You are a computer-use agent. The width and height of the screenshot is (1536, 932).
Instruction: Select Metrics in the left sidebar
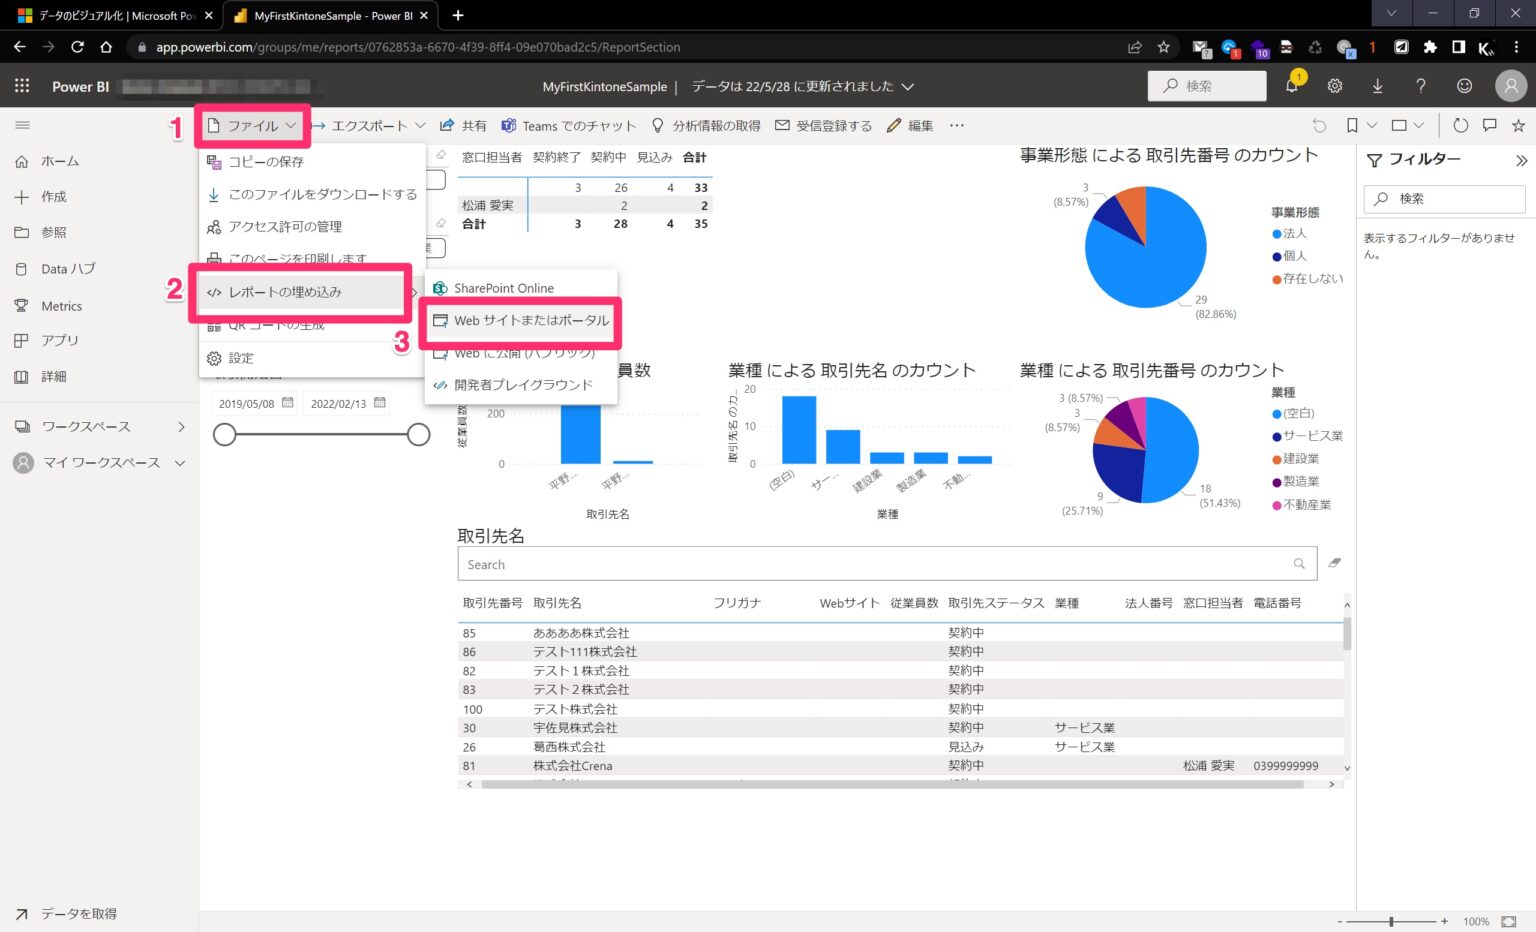[61, 305]
